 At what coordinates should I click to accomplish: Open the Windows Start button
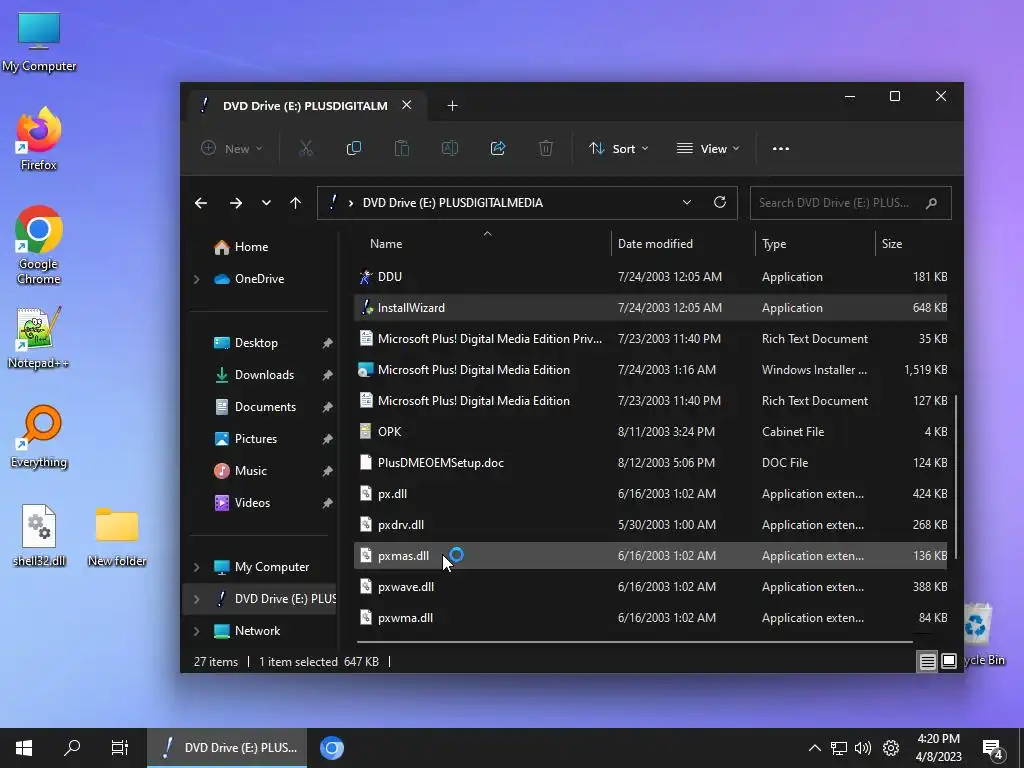pyautogui.click(x=24, y=748)
